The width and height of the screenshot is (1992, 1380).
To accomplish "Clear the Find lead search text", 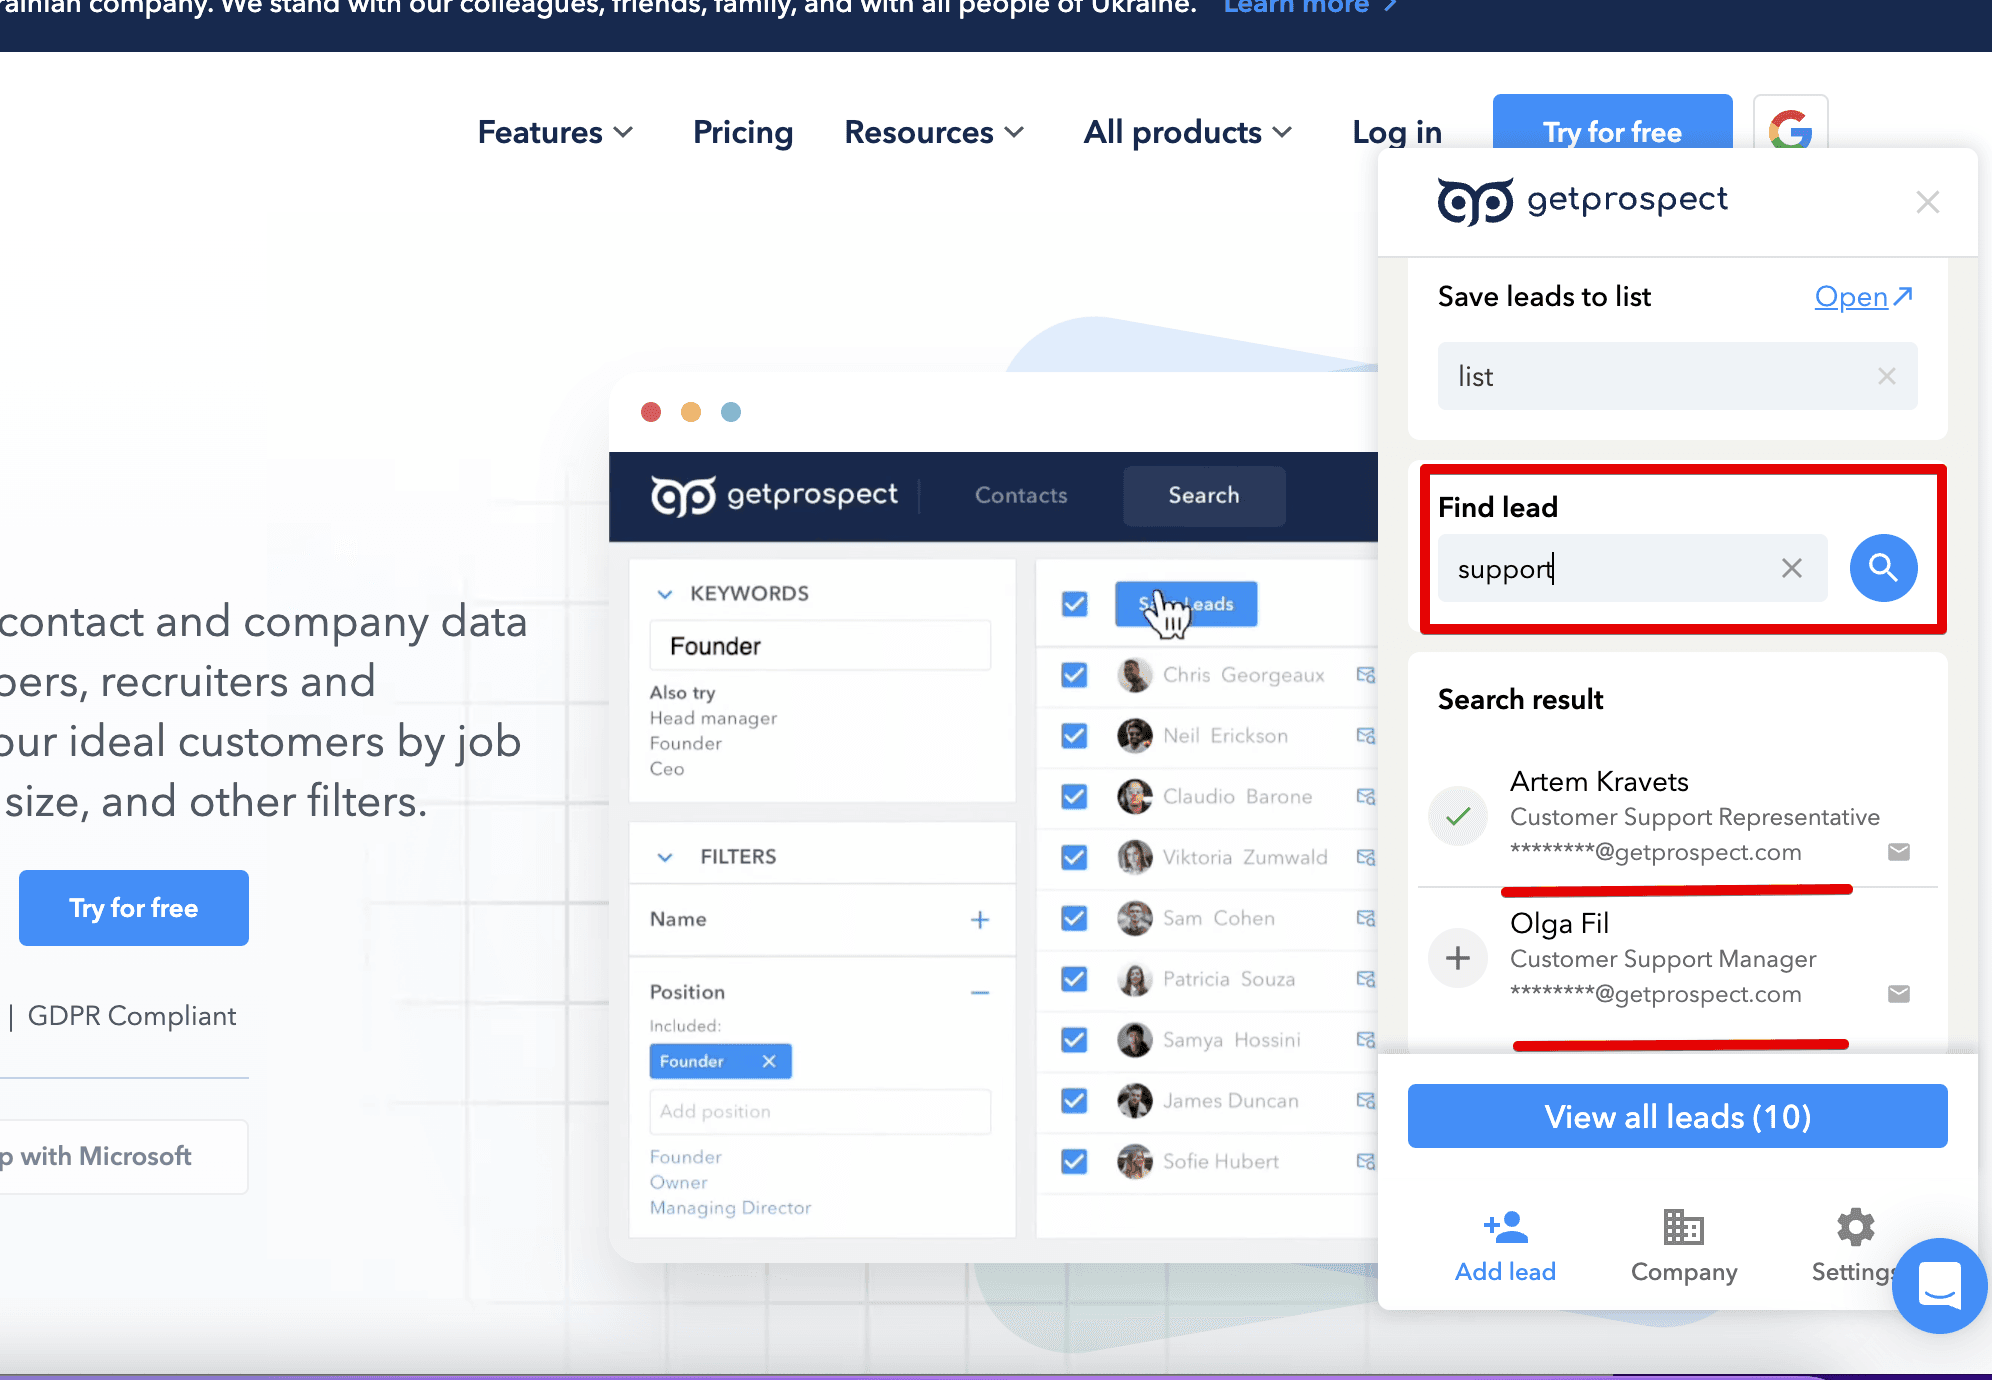I will click(1791, 568).
